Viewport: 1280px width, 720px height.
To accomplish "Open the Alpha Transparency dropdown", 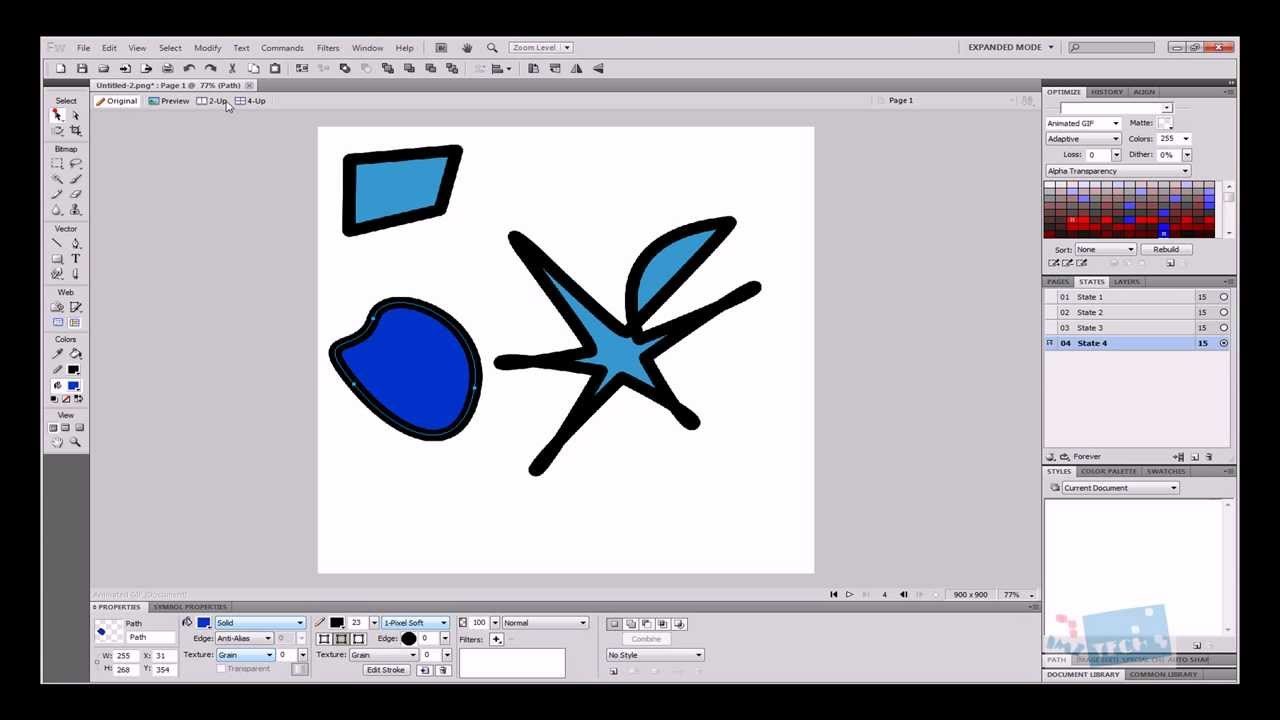I will [1118, 171].
